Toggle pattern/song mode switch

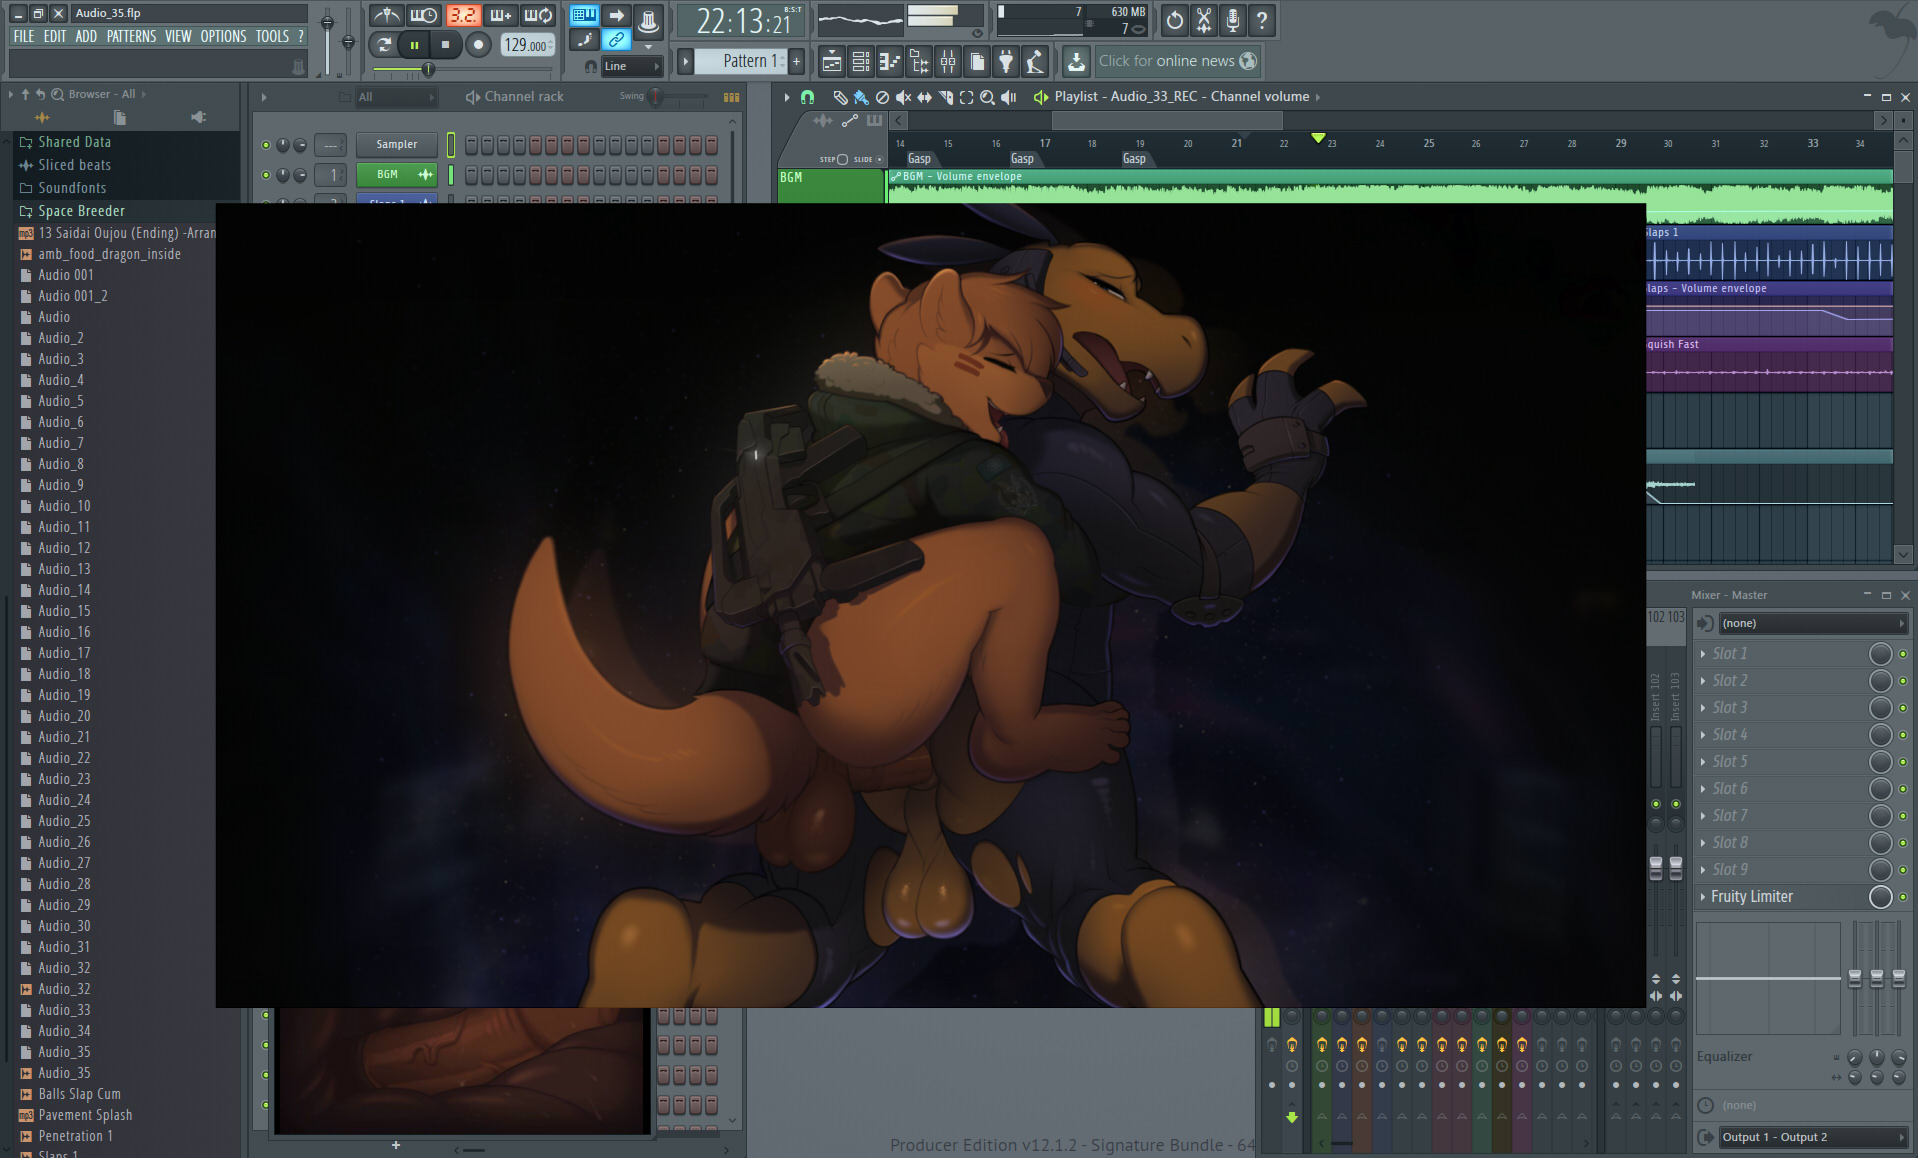coord(383,45)
